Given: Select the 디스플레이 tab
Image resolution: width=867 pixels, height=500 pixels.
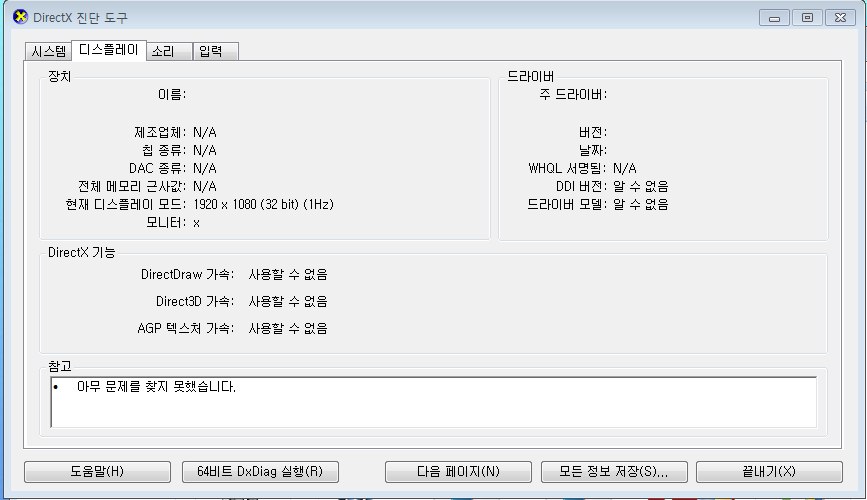Looking at the screenshot, I should coord(109,50).
